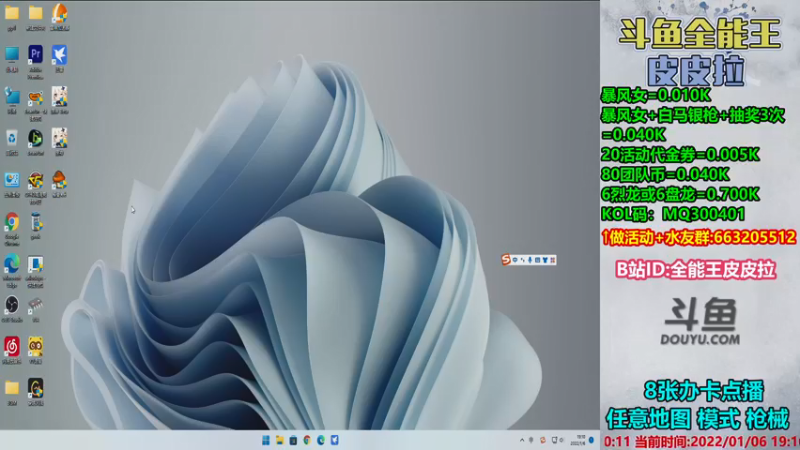Open the red NetEase Cloud Music shortcut
Viewport: 800px width, 450px height.
(x=12, y=347)
